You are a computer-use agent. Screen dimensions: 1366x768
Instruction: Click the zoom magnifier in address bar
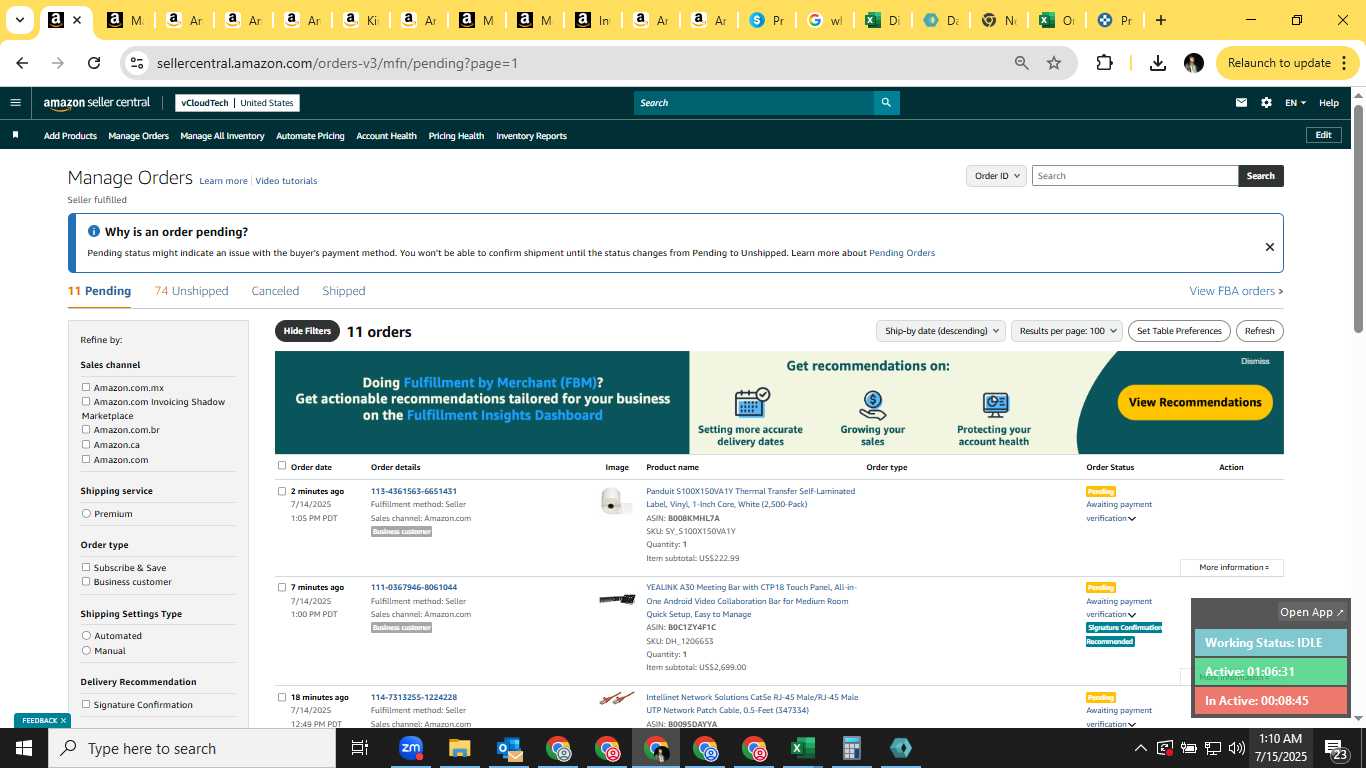[x=1021, y=63]
